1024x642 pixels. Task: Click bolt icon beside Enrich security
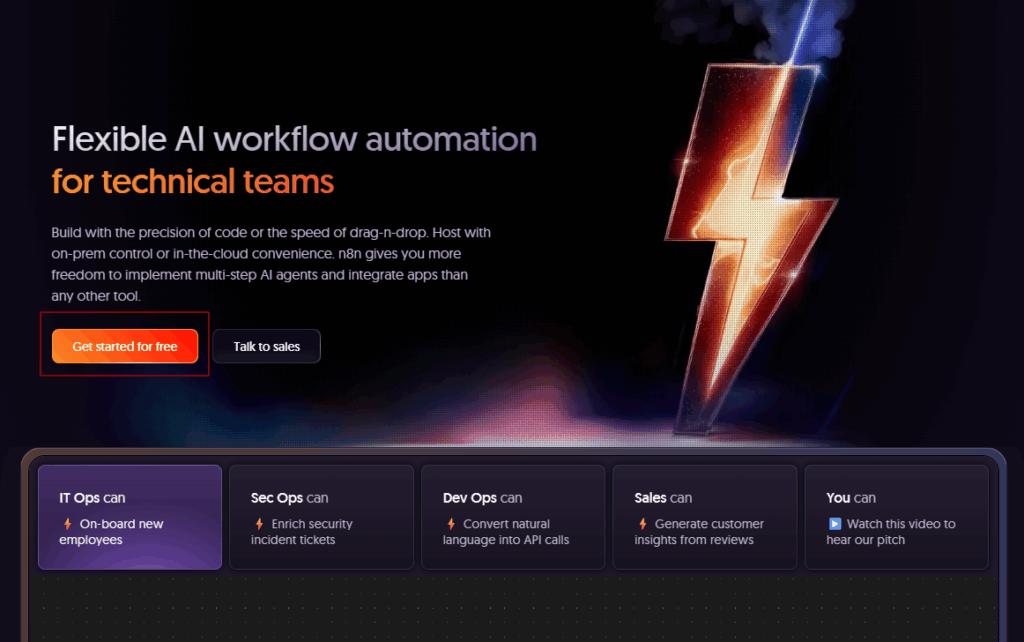coord(259,524)
